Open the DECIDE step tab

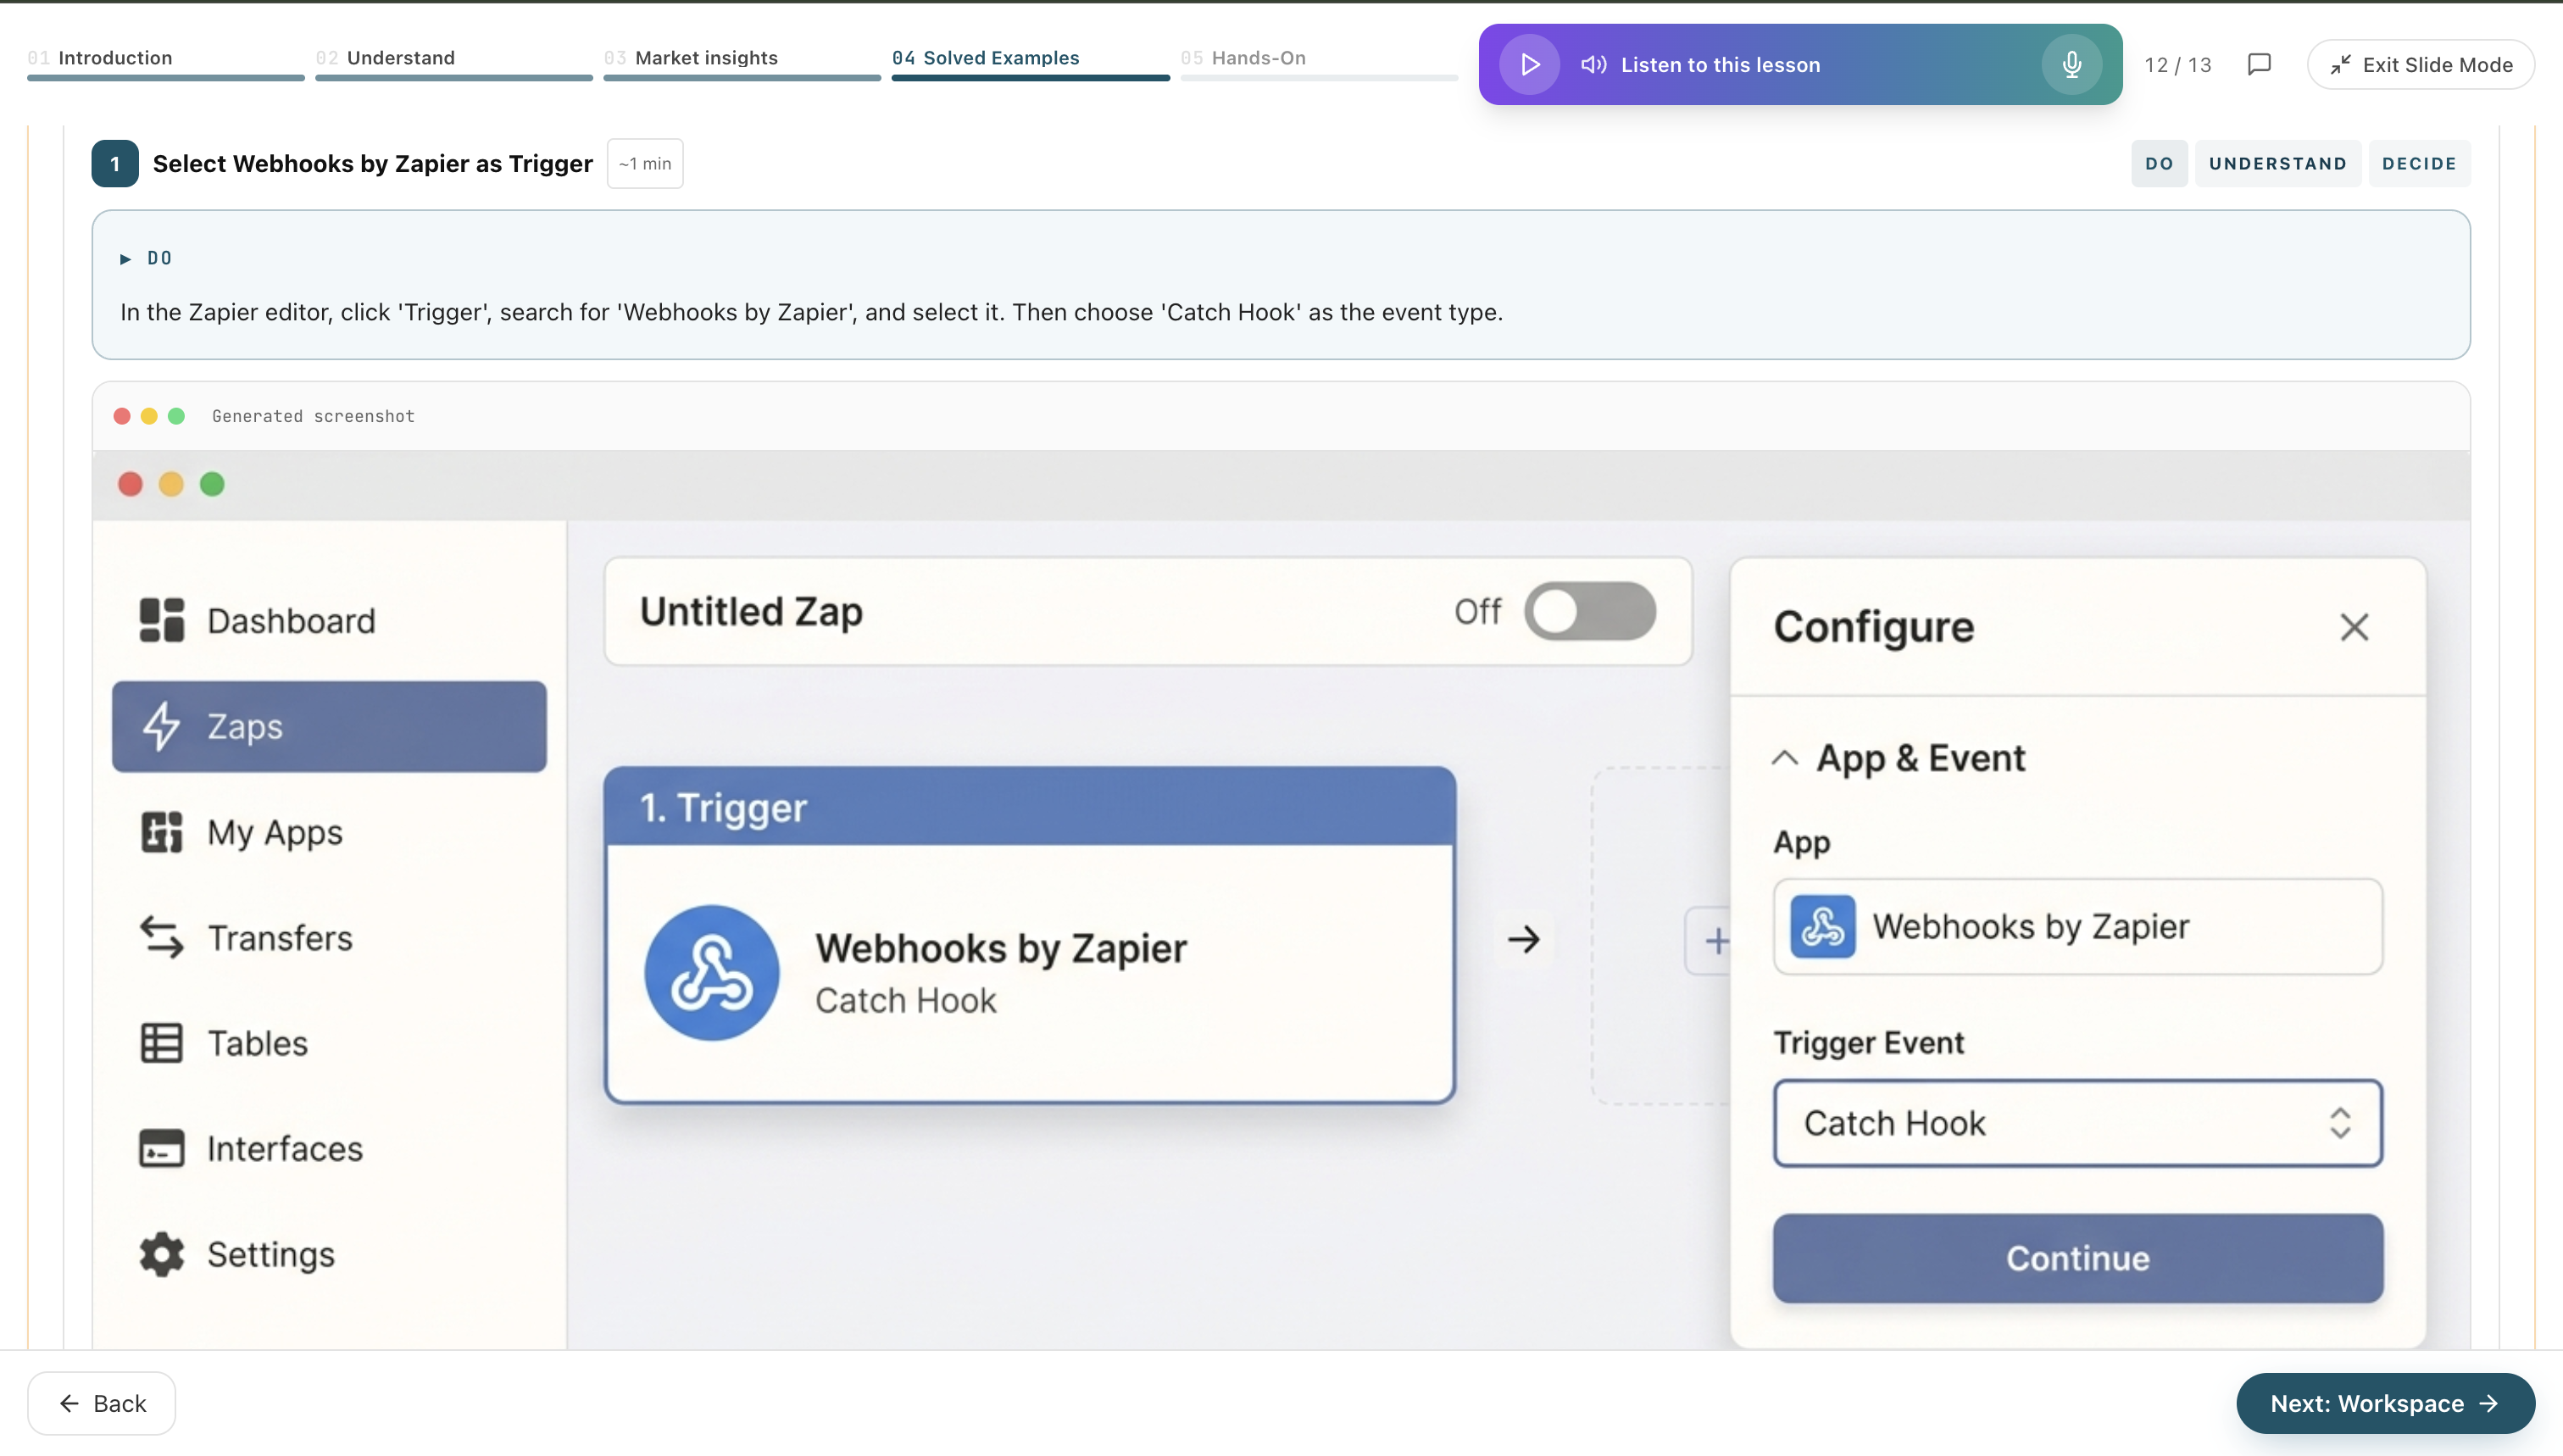pyautogui.click(x=2419, y=163)
